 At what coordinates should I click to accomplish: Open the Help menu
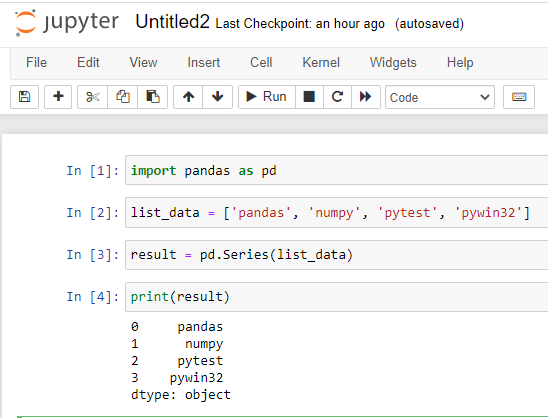click(x=460, y=63)
